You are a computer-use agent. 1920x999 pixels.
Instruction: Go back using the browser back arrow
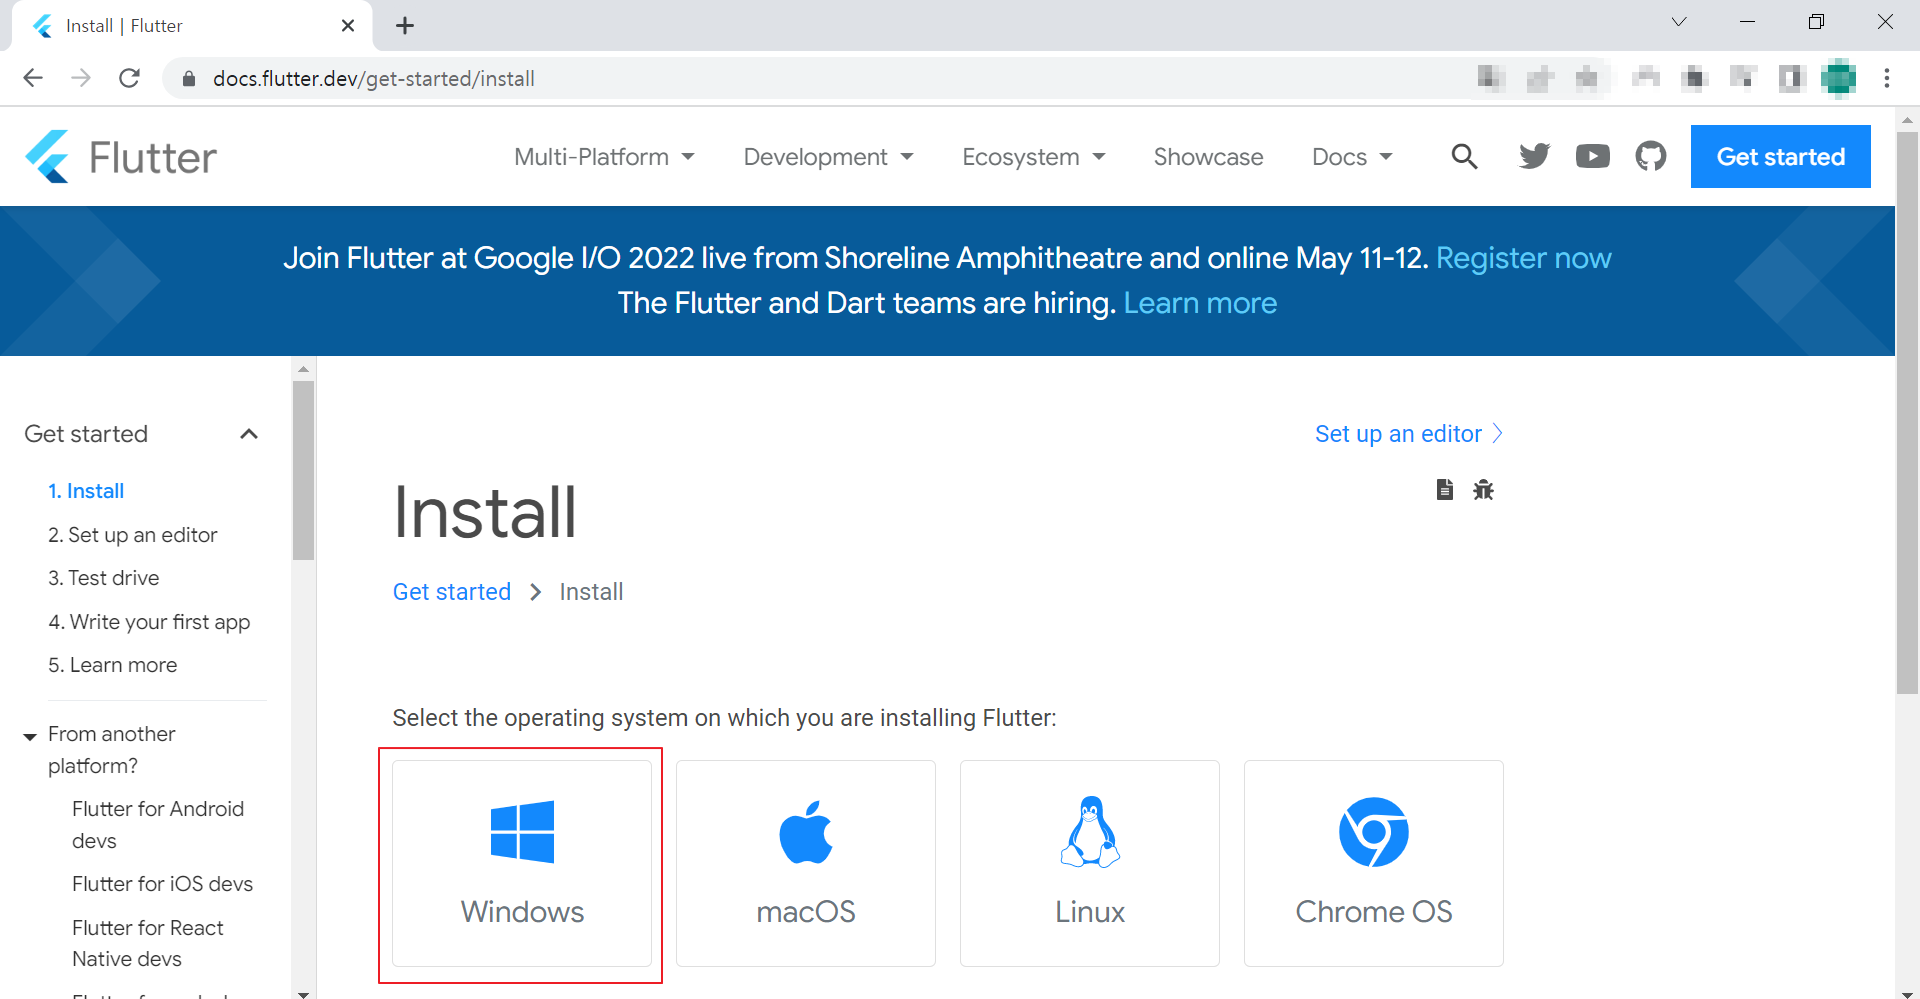click(x=33, y=78)
